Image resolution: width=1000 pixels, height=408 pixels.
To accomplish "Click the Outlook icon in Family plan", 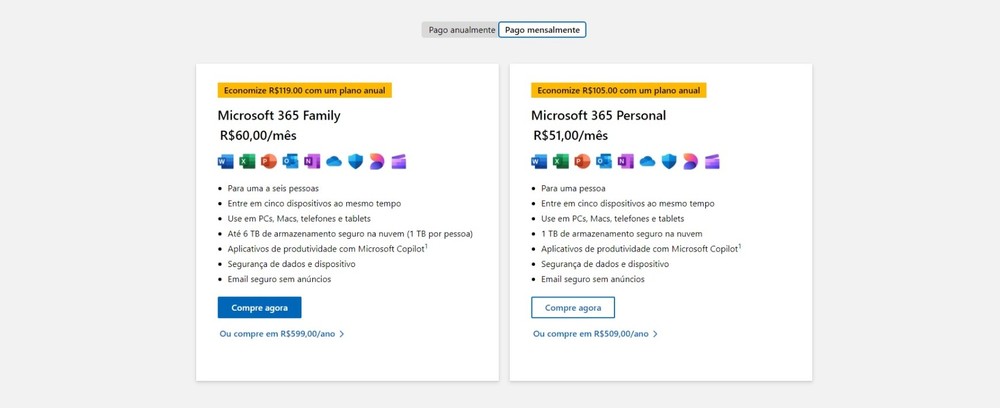I will pos(290,162).
